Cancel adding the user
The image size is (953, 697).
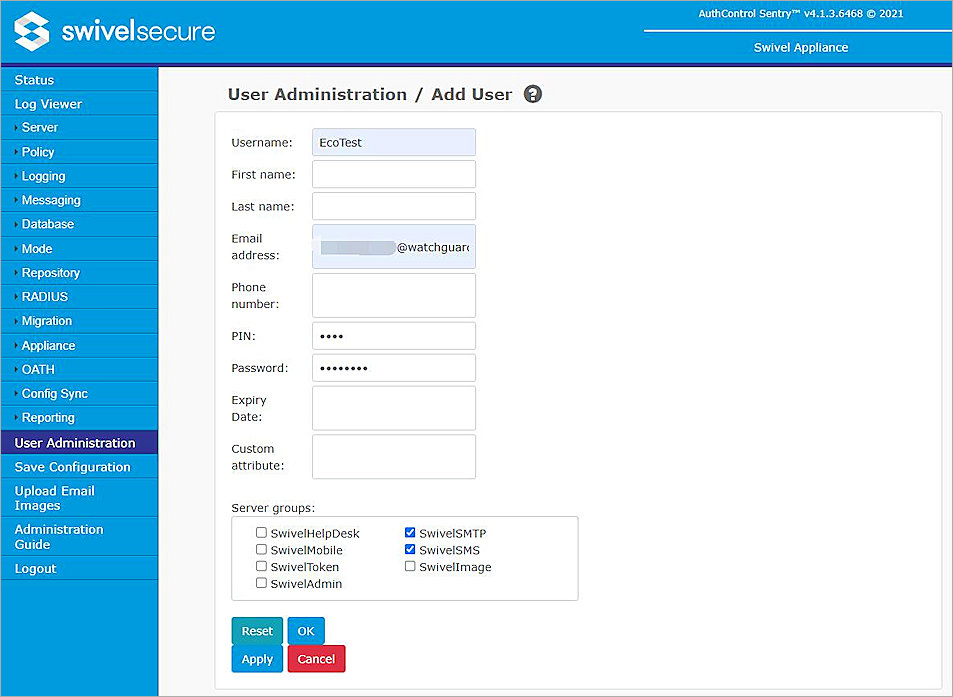(x=316, y=658)
